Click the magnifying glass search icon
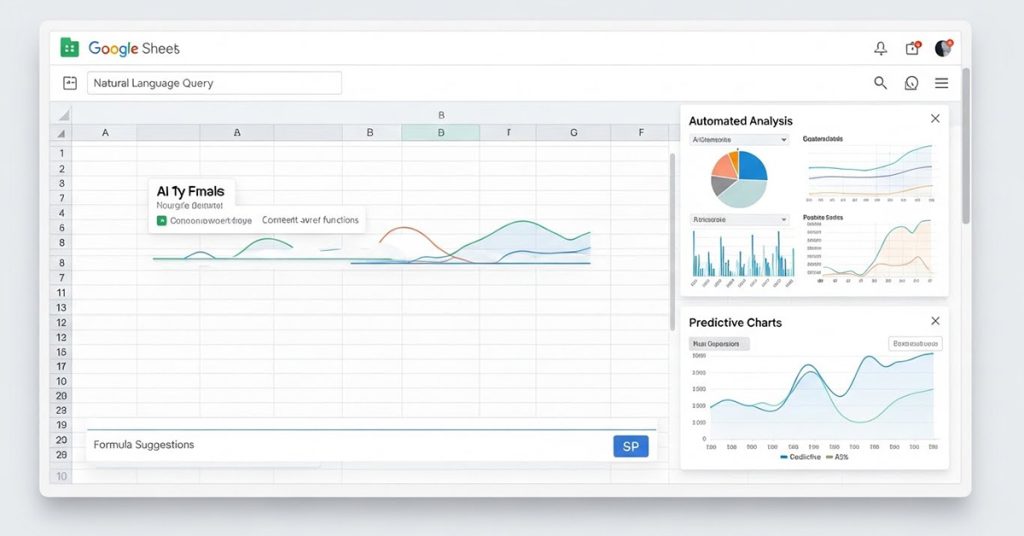The image size is (1024, 536). 880,83
